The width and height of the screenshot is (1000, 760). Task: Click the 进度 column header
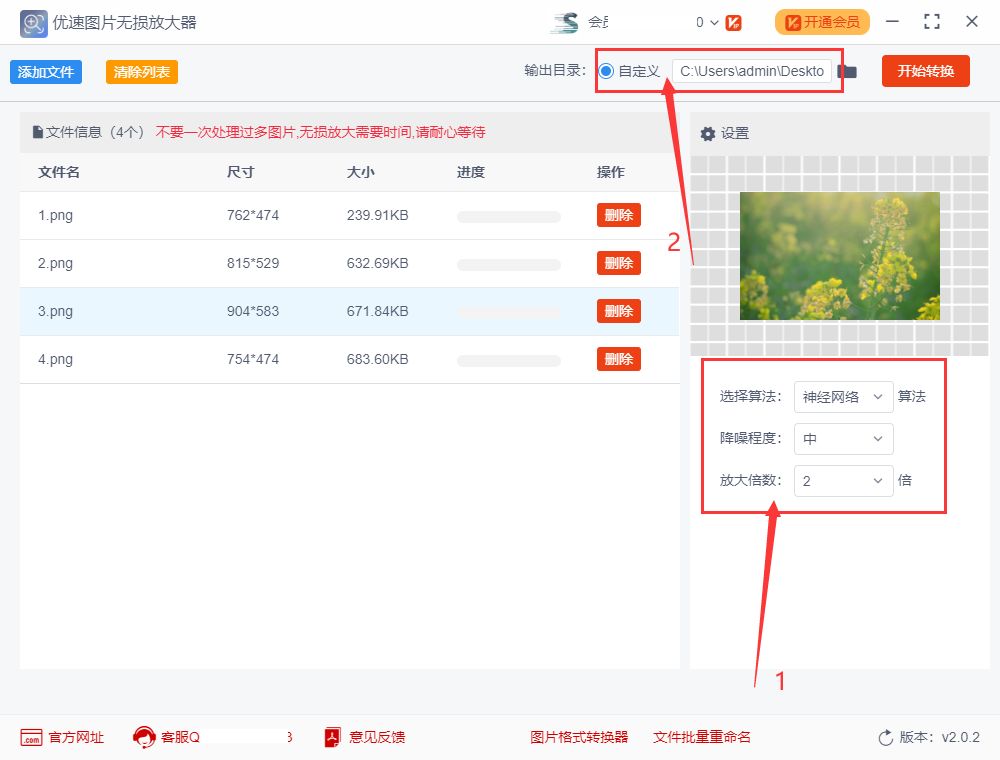(x=471, y=172)
